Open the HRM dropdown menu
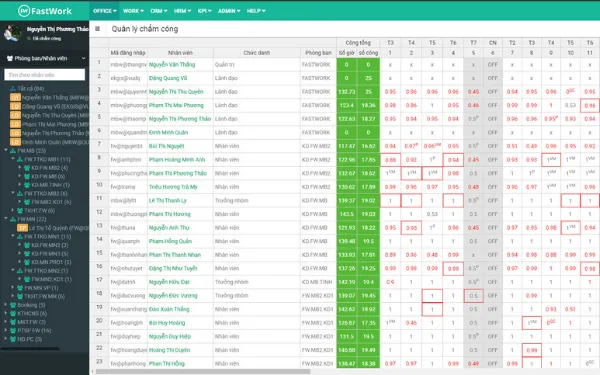Viewport: 600px width, 375px height. point(182,11)
